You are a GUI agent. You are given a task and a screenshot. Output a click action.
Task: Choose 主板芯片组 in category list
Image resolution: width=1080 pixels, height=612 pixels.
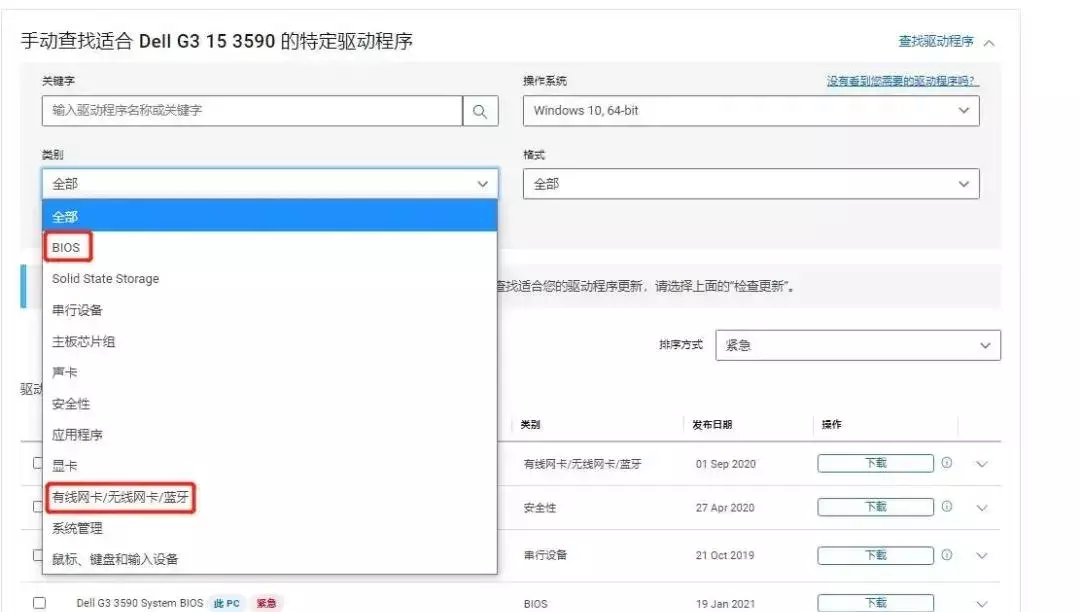(270, 341)
